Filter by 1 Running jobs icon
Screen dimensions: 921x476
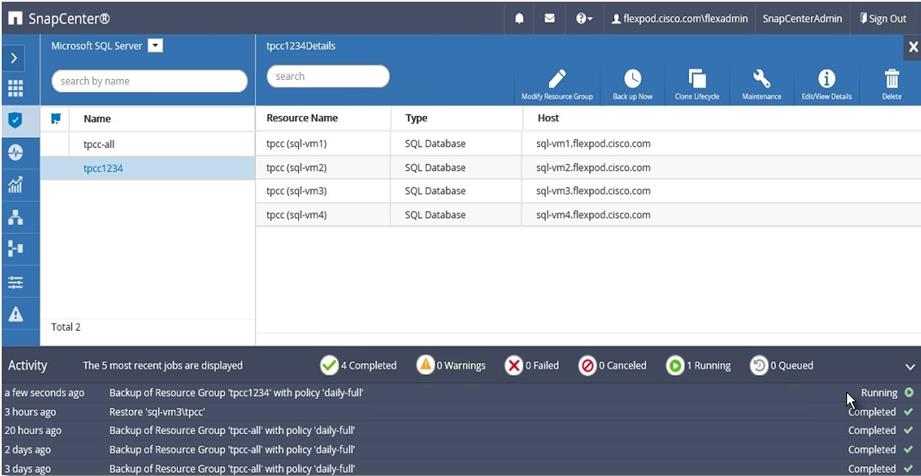675,366
